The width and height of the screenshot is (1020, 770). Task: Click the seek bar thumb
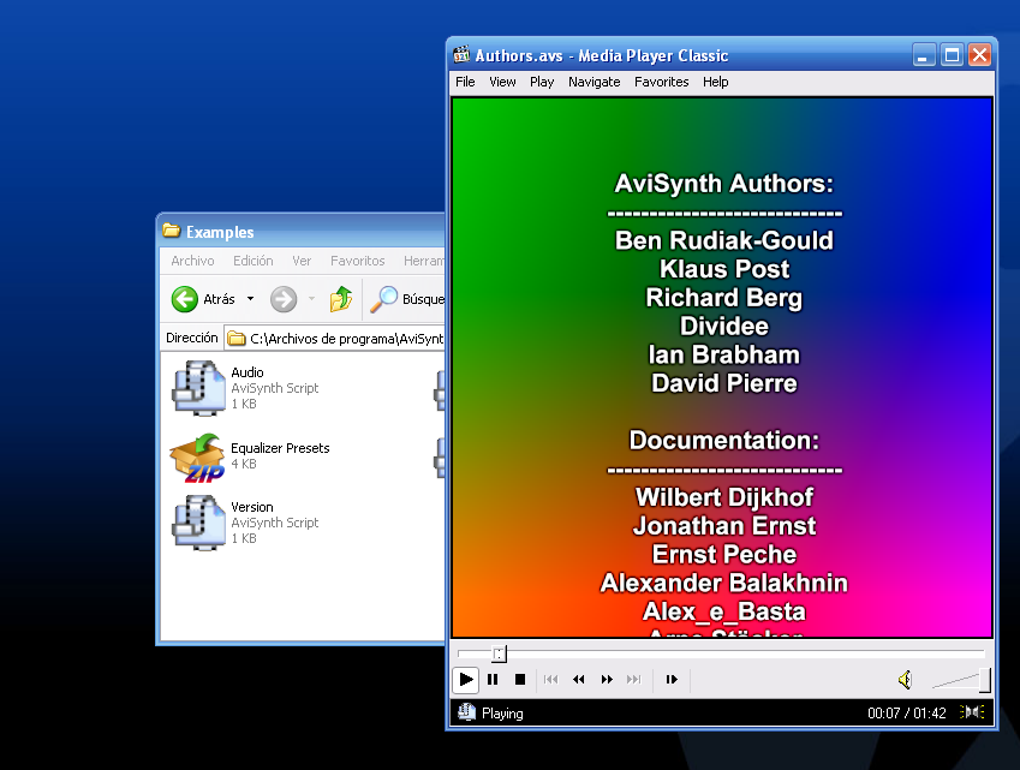pyautogui.click(x=499, y=654)
